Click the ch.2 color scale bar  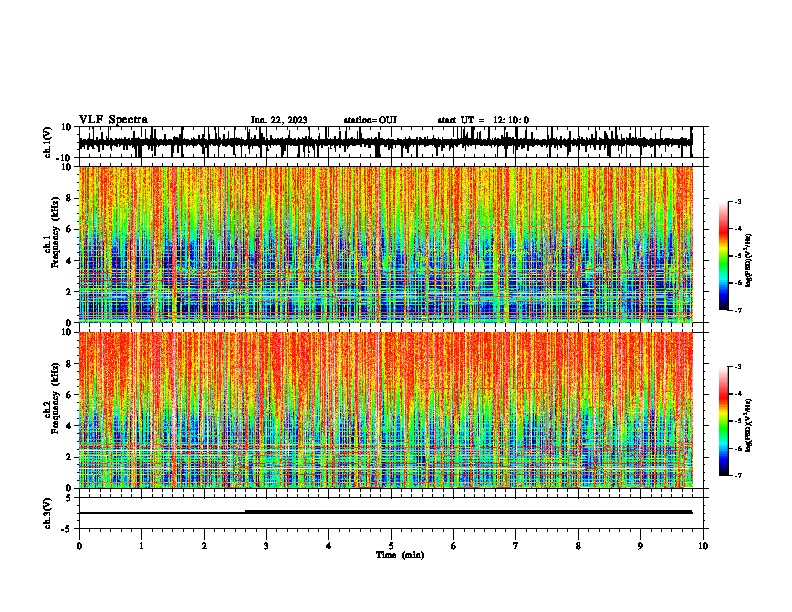tap(724, 421)
